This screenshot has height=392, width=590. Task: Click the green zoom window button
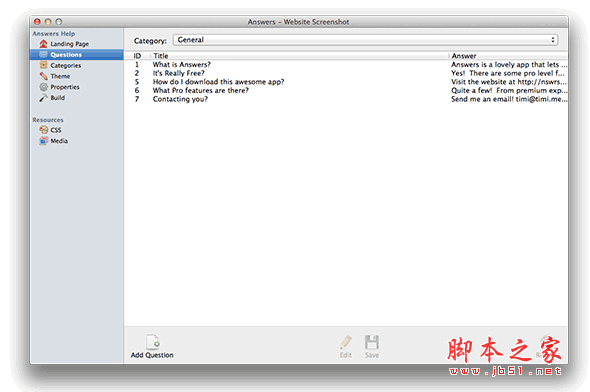coord(59,22)
